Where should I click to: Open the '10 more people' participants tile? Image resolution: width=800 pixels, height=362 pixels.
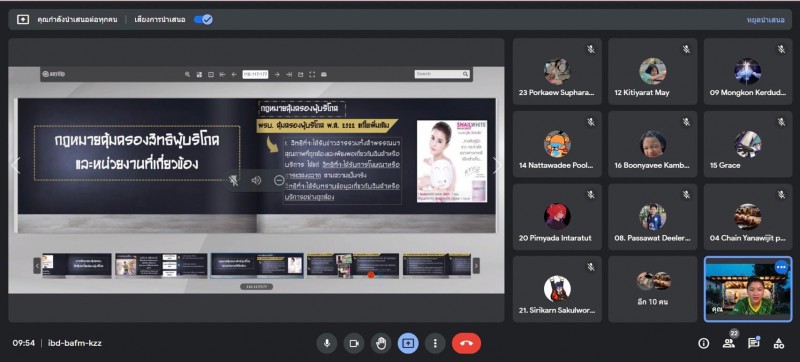(653, 289)
